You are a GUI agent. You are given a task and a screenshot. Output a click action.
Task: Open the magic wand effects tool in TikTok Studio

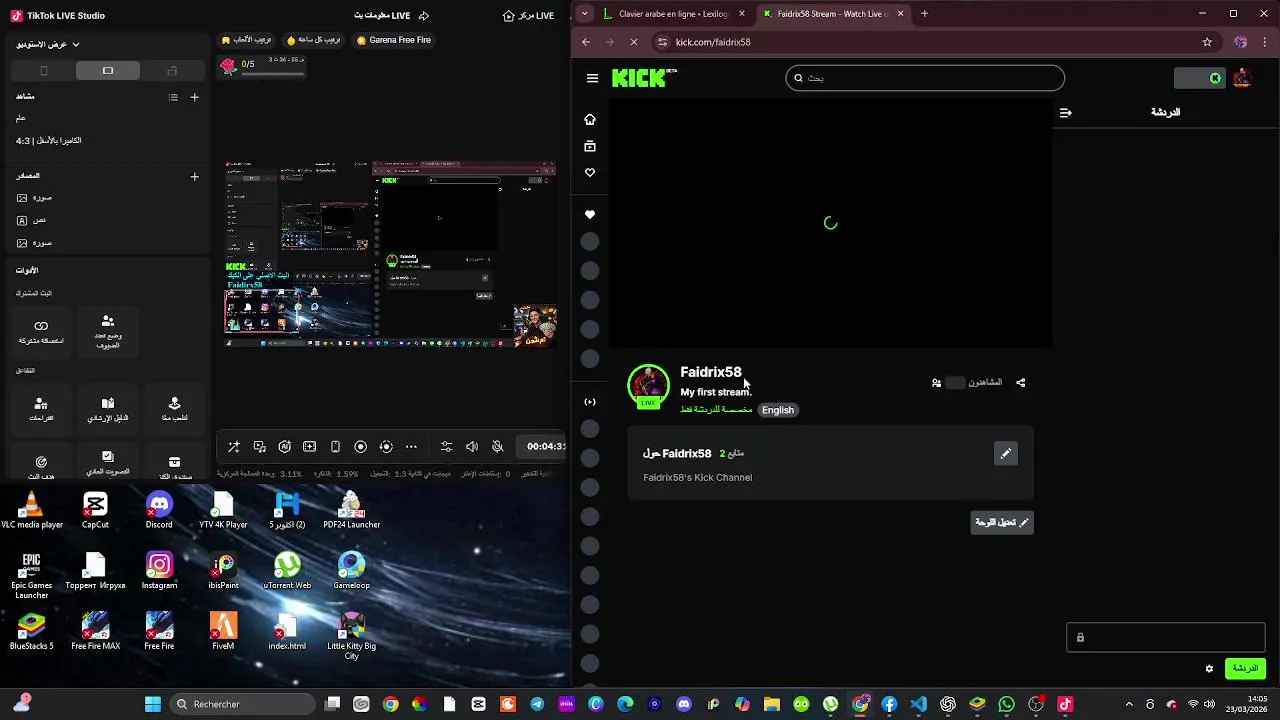pos(233,447)
